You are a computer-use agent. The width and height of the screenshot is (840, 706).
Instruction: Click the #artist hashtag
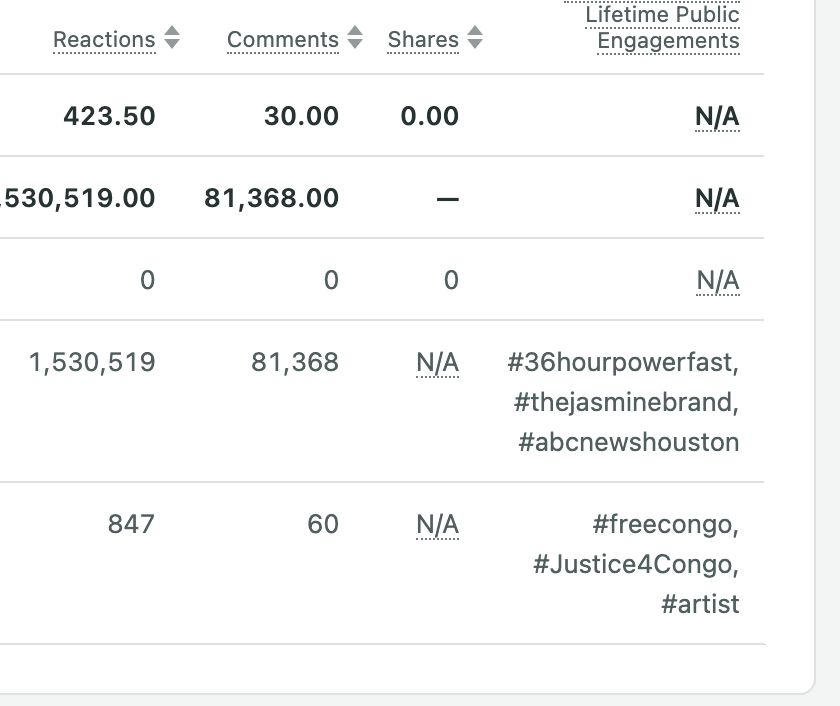click(x=700, y=604)
